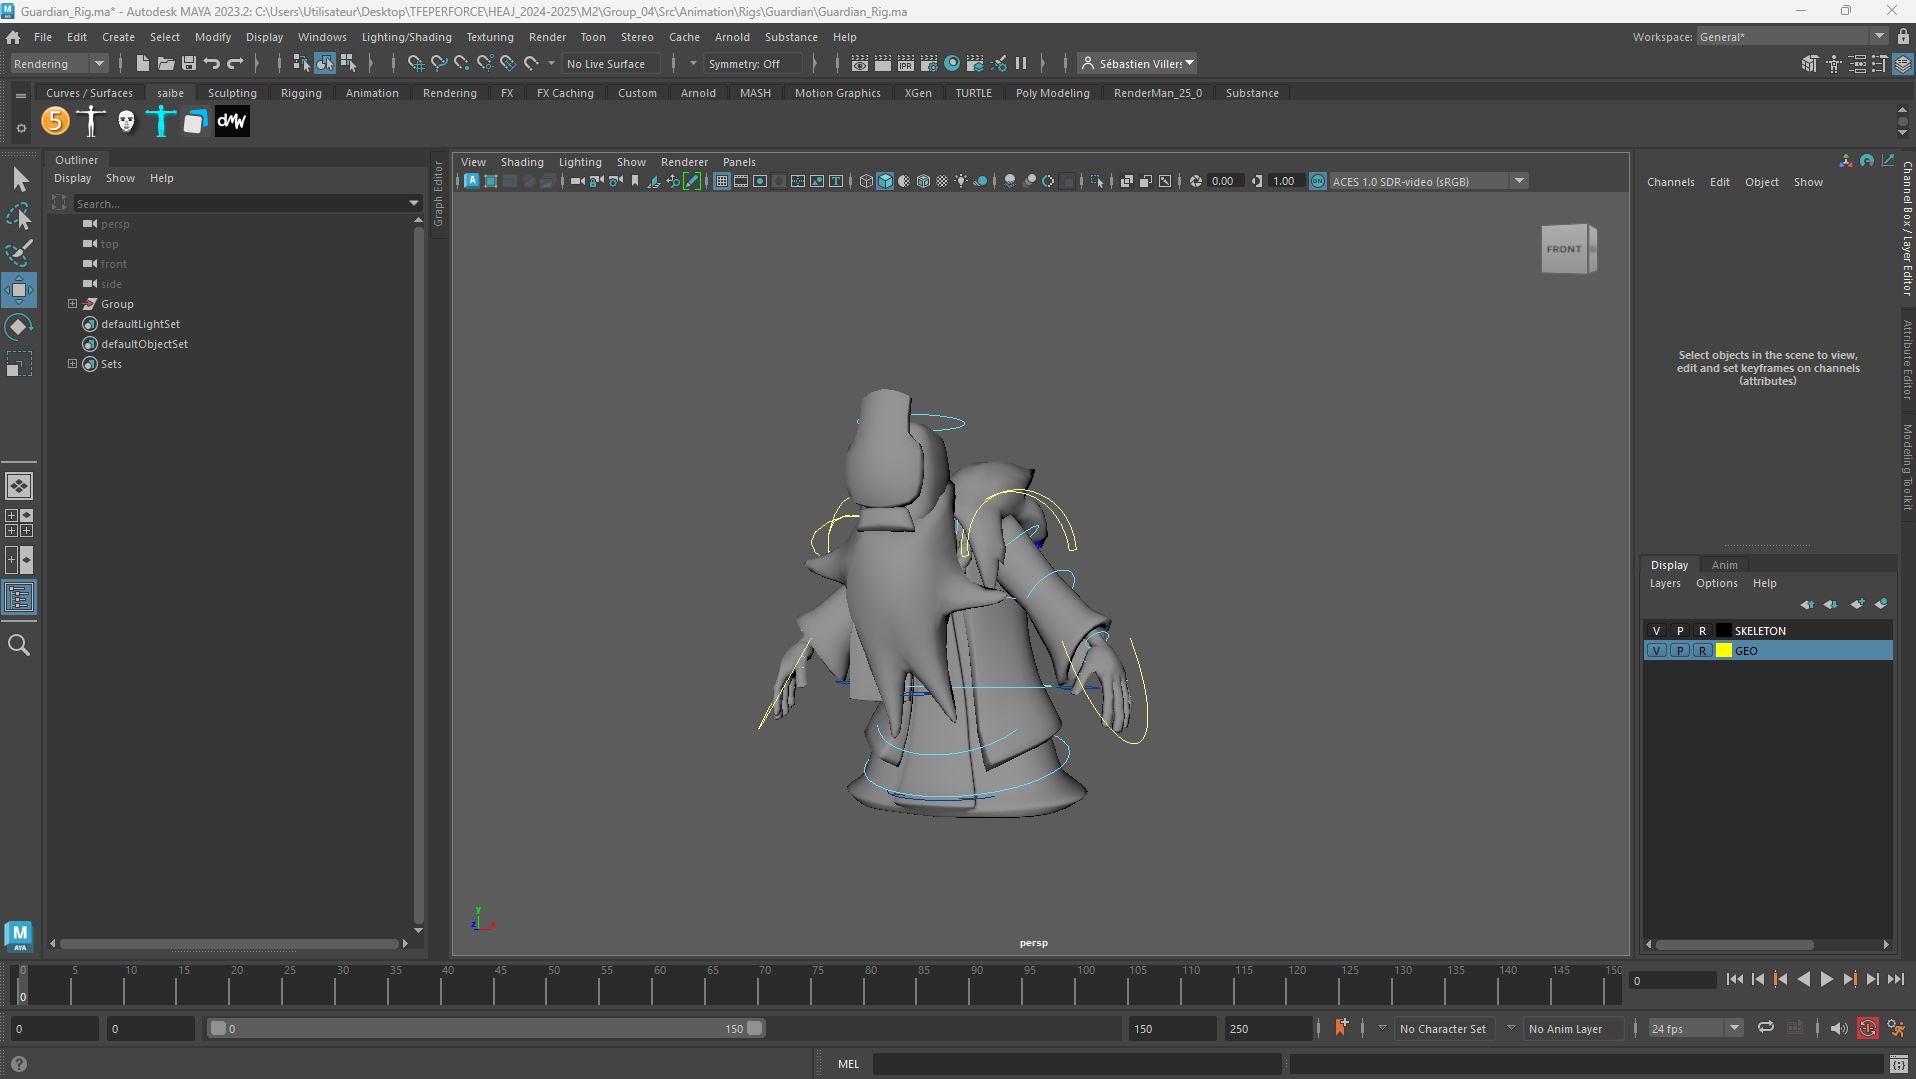This screenshot has width=1916, height=1079.
Task: Click the Symmetry: Off button
Action: 744,64
